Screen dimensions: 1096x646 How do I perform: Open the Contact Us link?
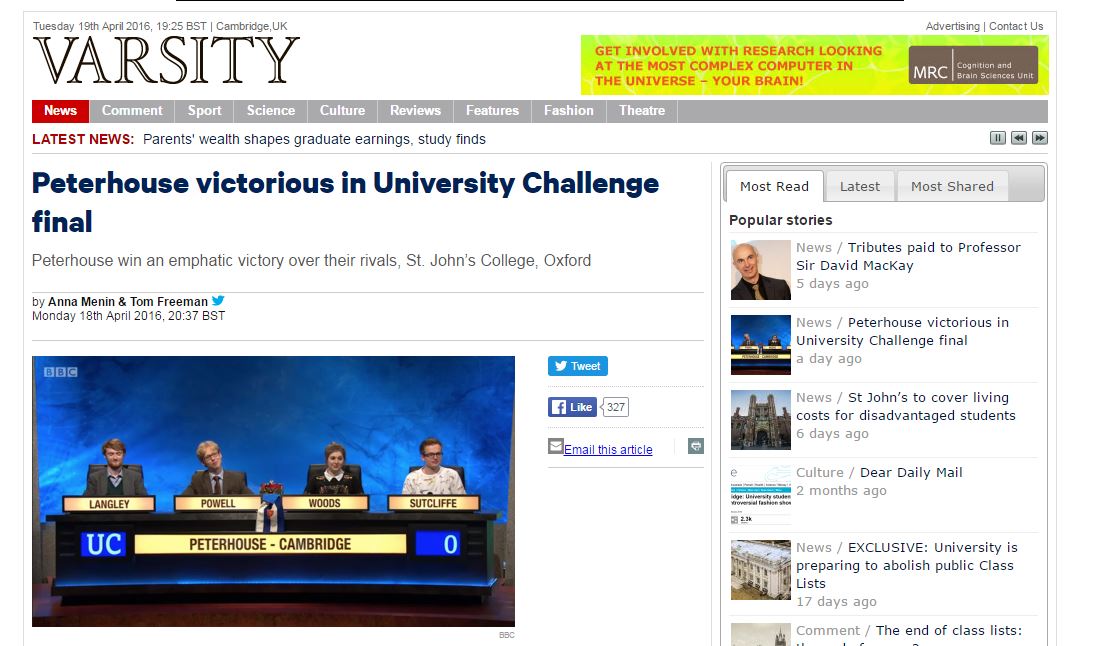click(x=1016, y=26)
